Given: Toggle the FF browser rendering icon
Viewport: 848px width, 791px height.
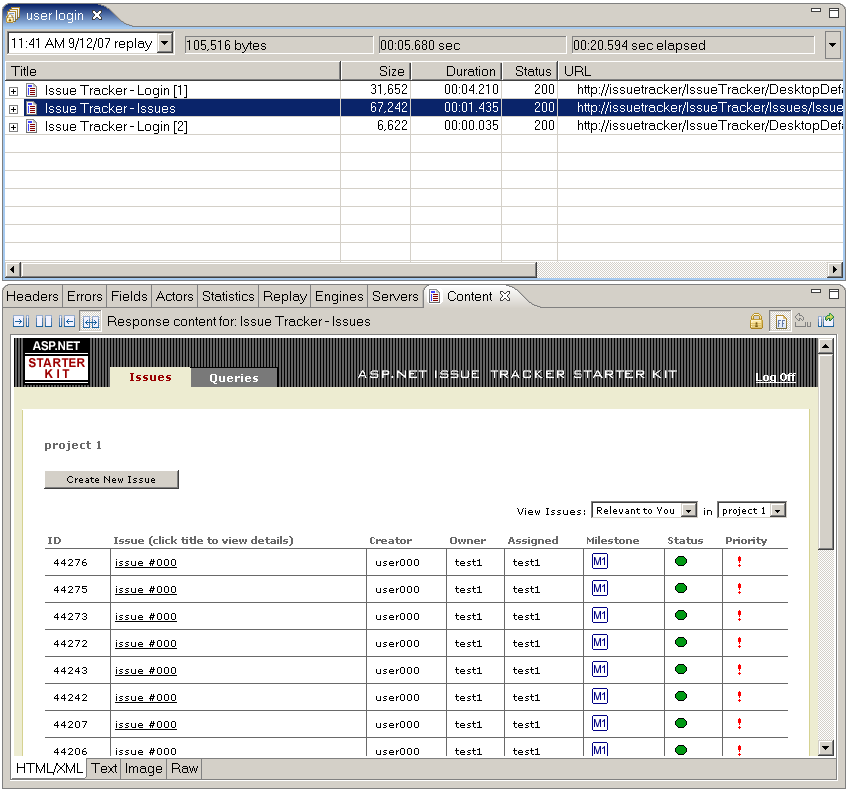Looking at the screenshot, I should point(780,322).
